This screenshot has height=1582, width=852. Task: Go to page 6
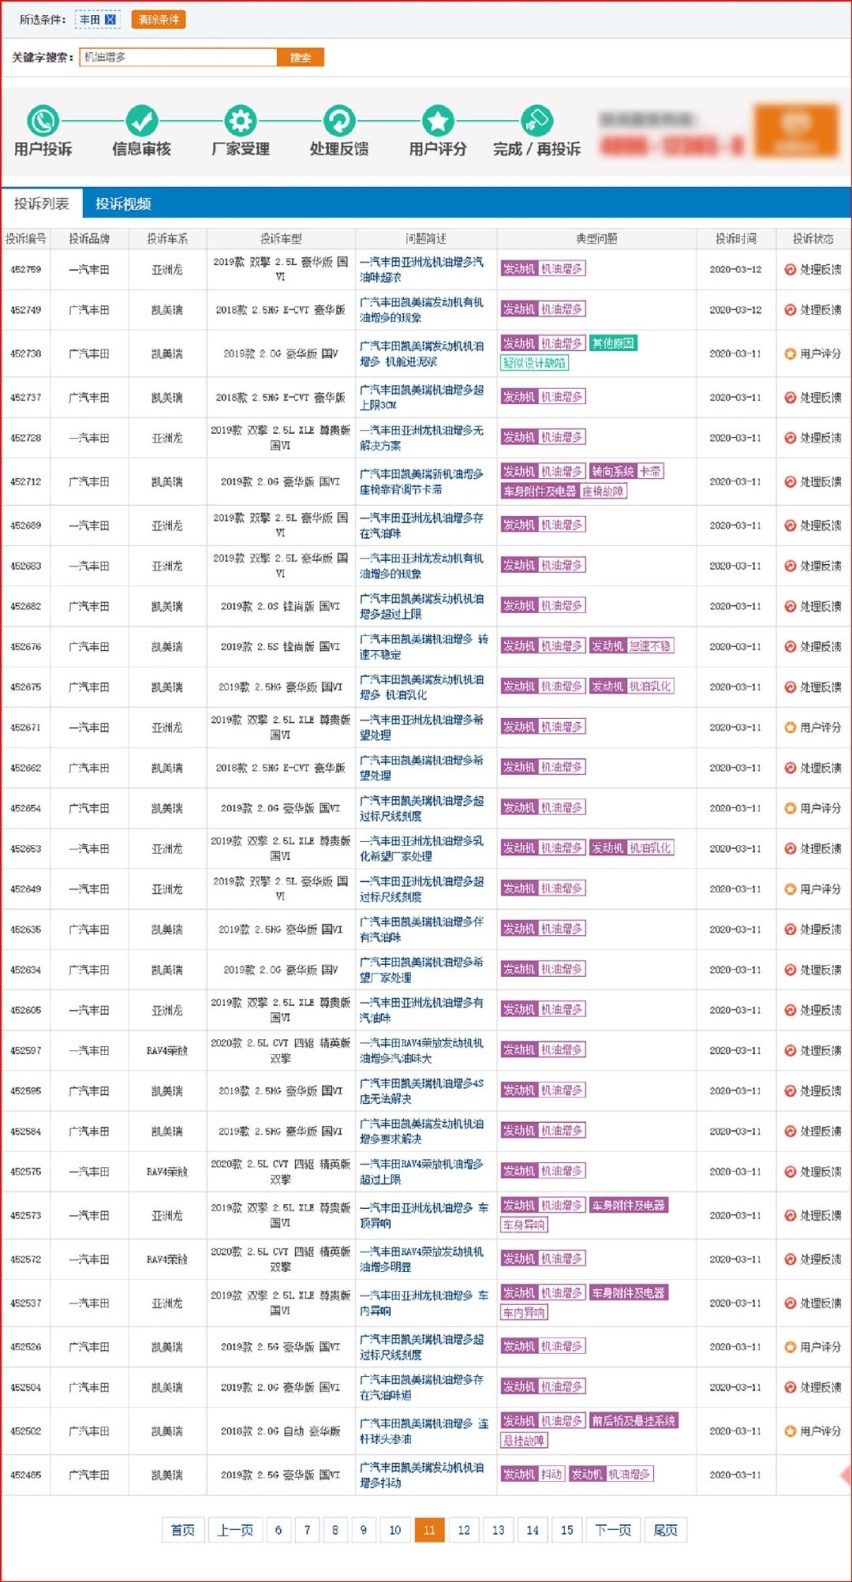[278, 1530]
